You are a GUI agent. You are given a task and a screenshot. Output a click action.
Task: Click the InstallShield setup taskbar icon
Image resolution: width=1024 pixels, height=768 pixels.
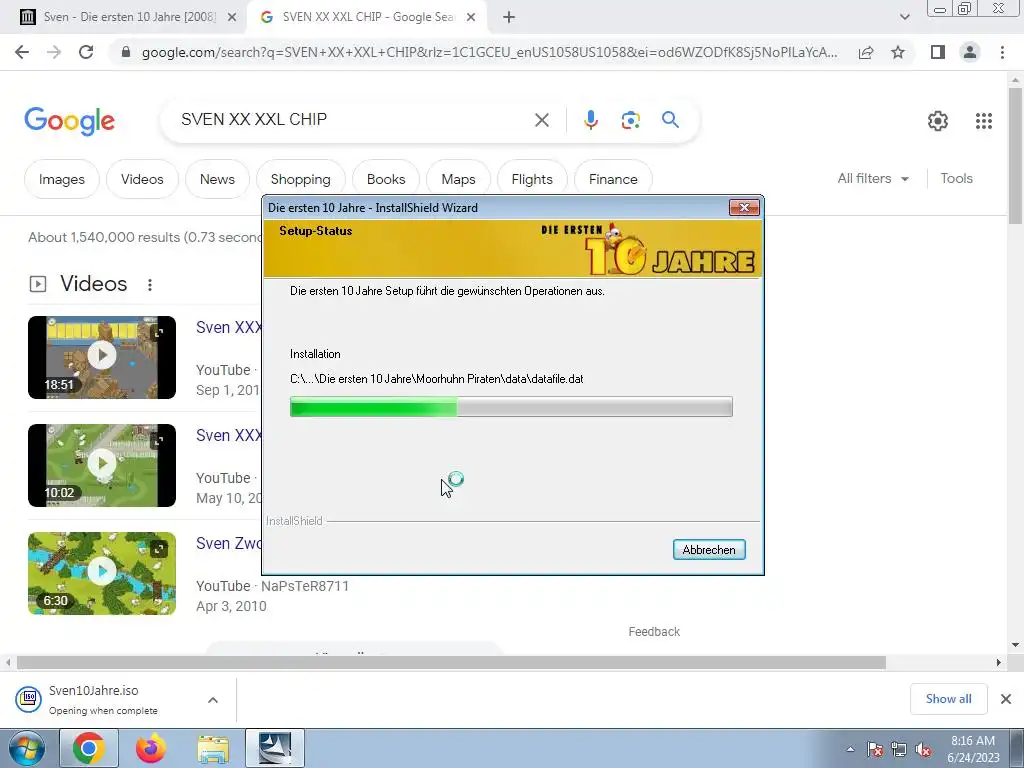pos(275,748)
